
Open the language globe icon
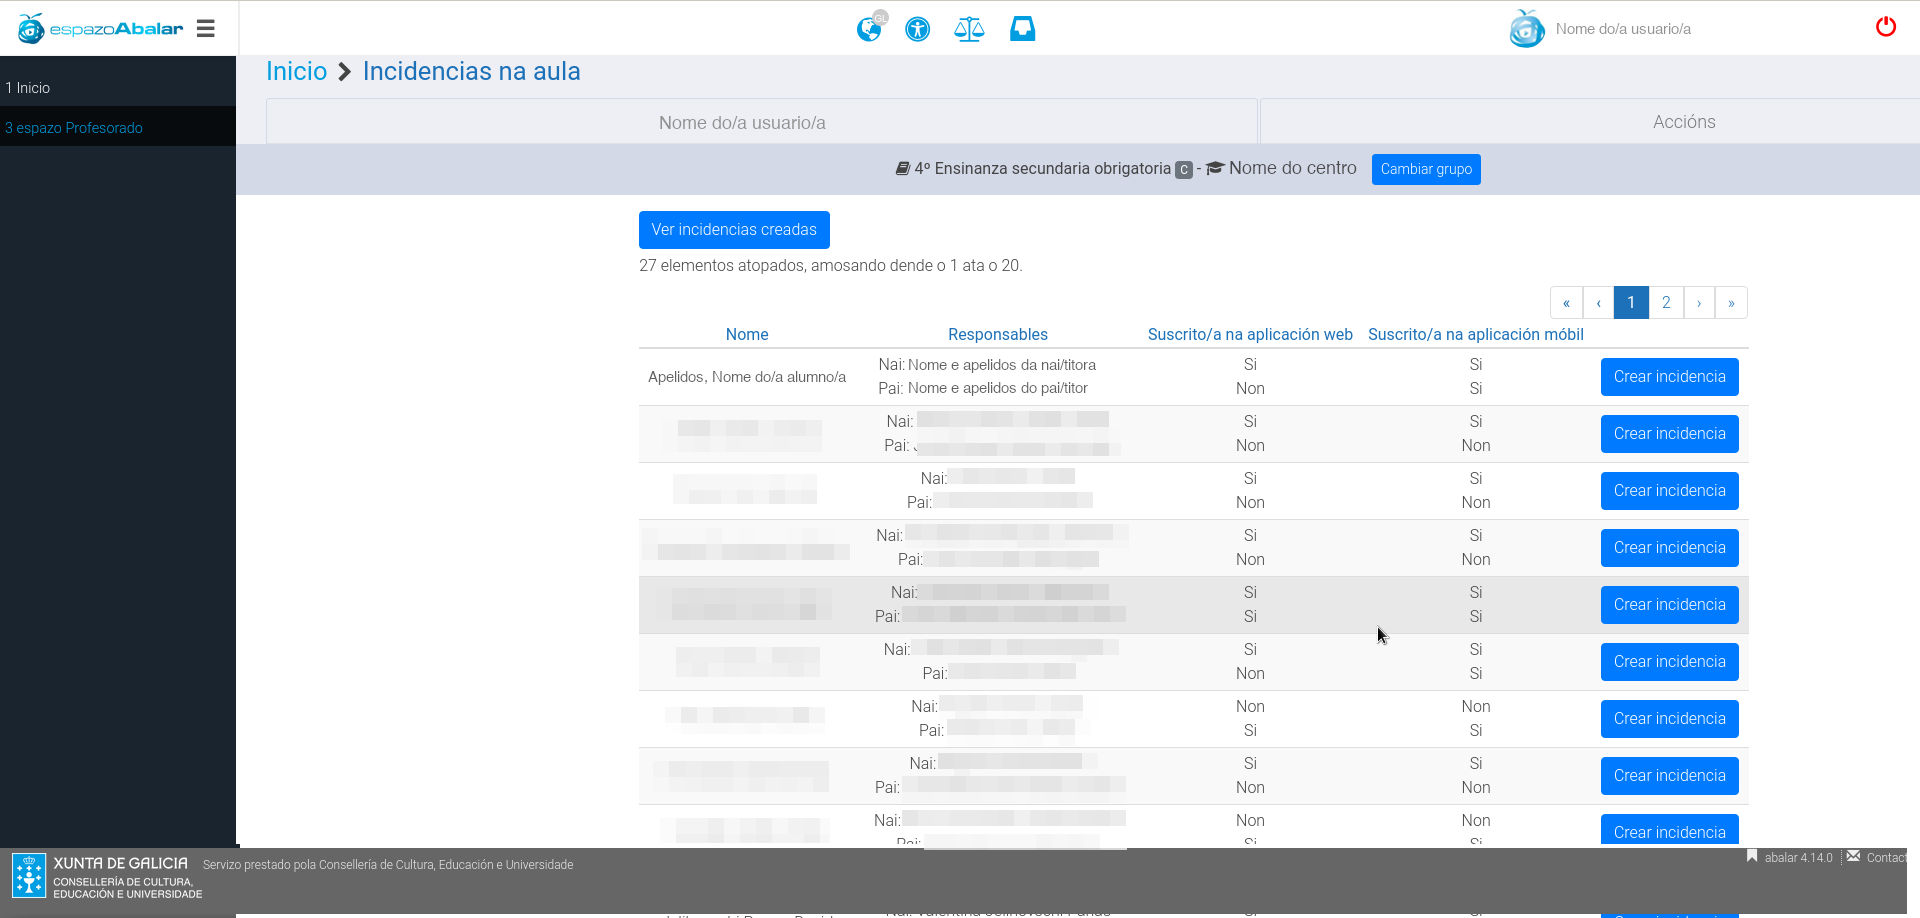tap(870, 28)
